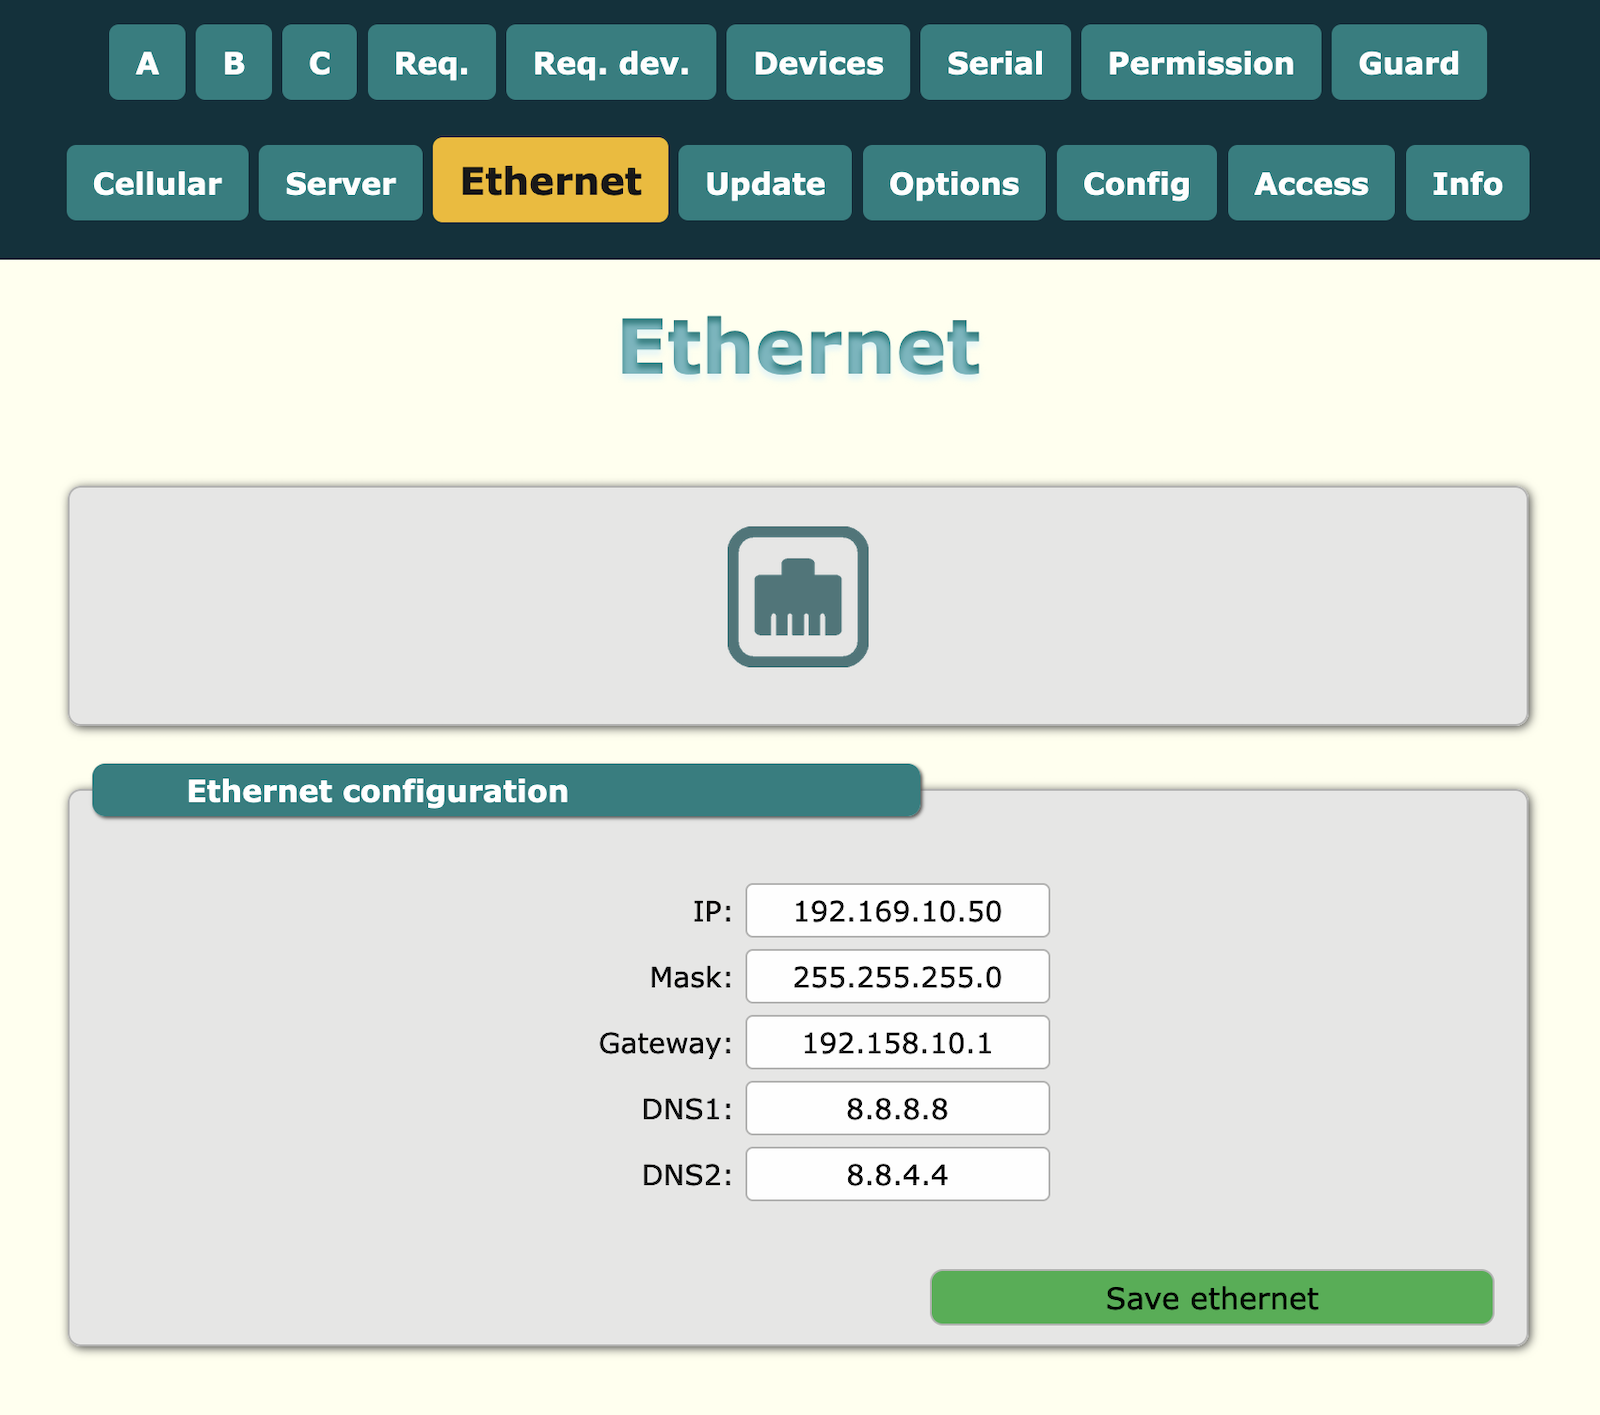Click the Ethernet page title
Viewport: 1600px width, 1415px height.
click(x=799, y=347)
